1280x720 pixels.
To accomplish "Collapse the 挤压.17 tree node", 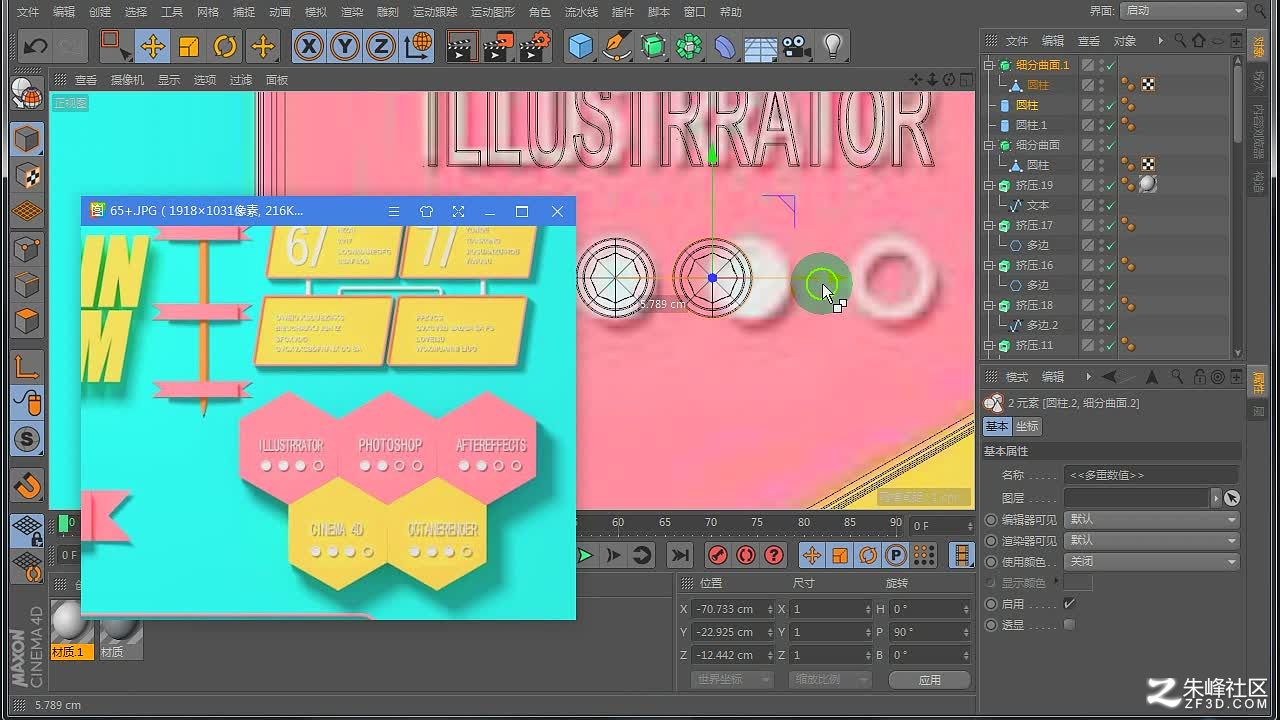I will (x=989, y=225).
